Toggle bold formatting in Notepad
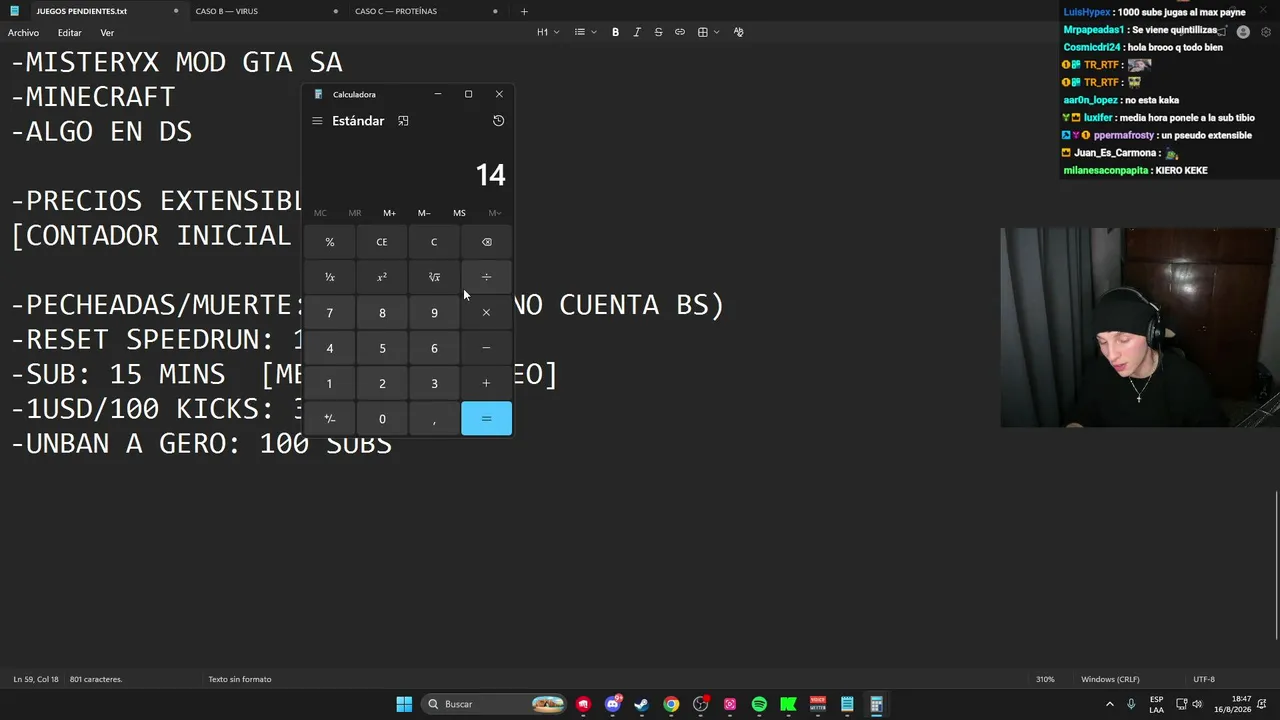This screenshot has width=1280, height=720. click(x=615, y=32)
